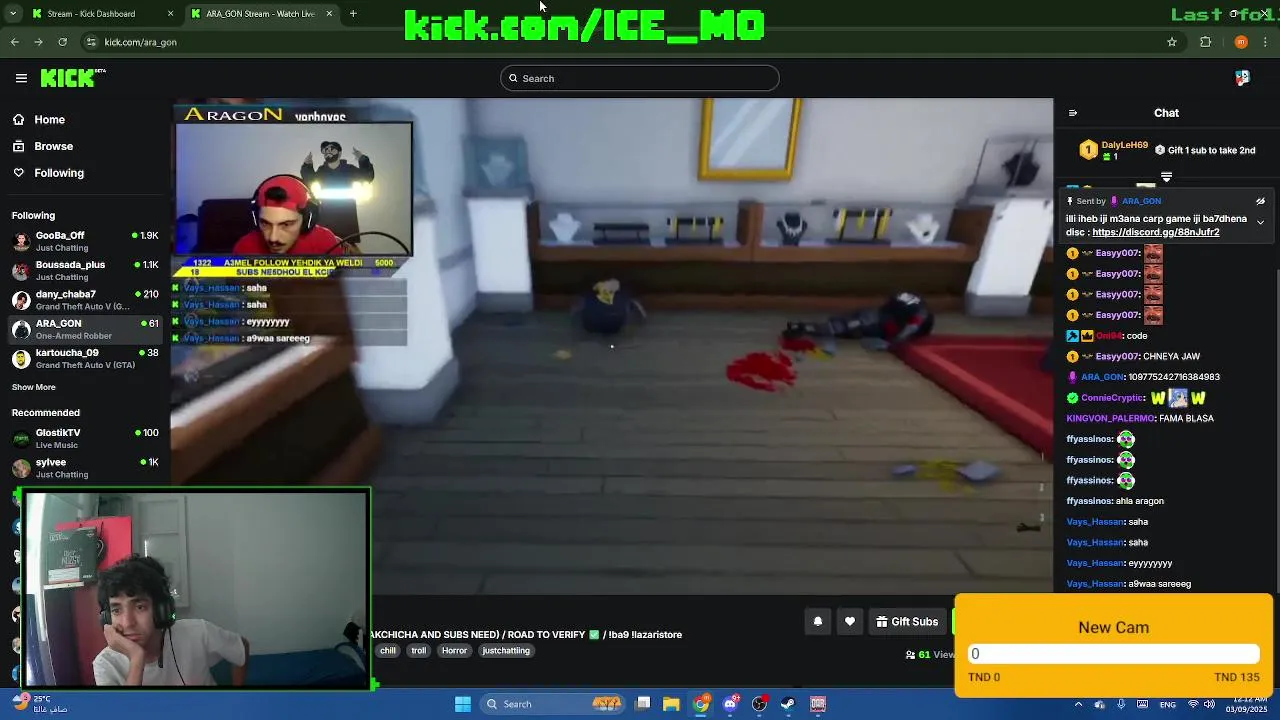1280x720 pixels.
Task: Click Vays_Hassan a9waa sareeeg message
Action: (1129, 584)
